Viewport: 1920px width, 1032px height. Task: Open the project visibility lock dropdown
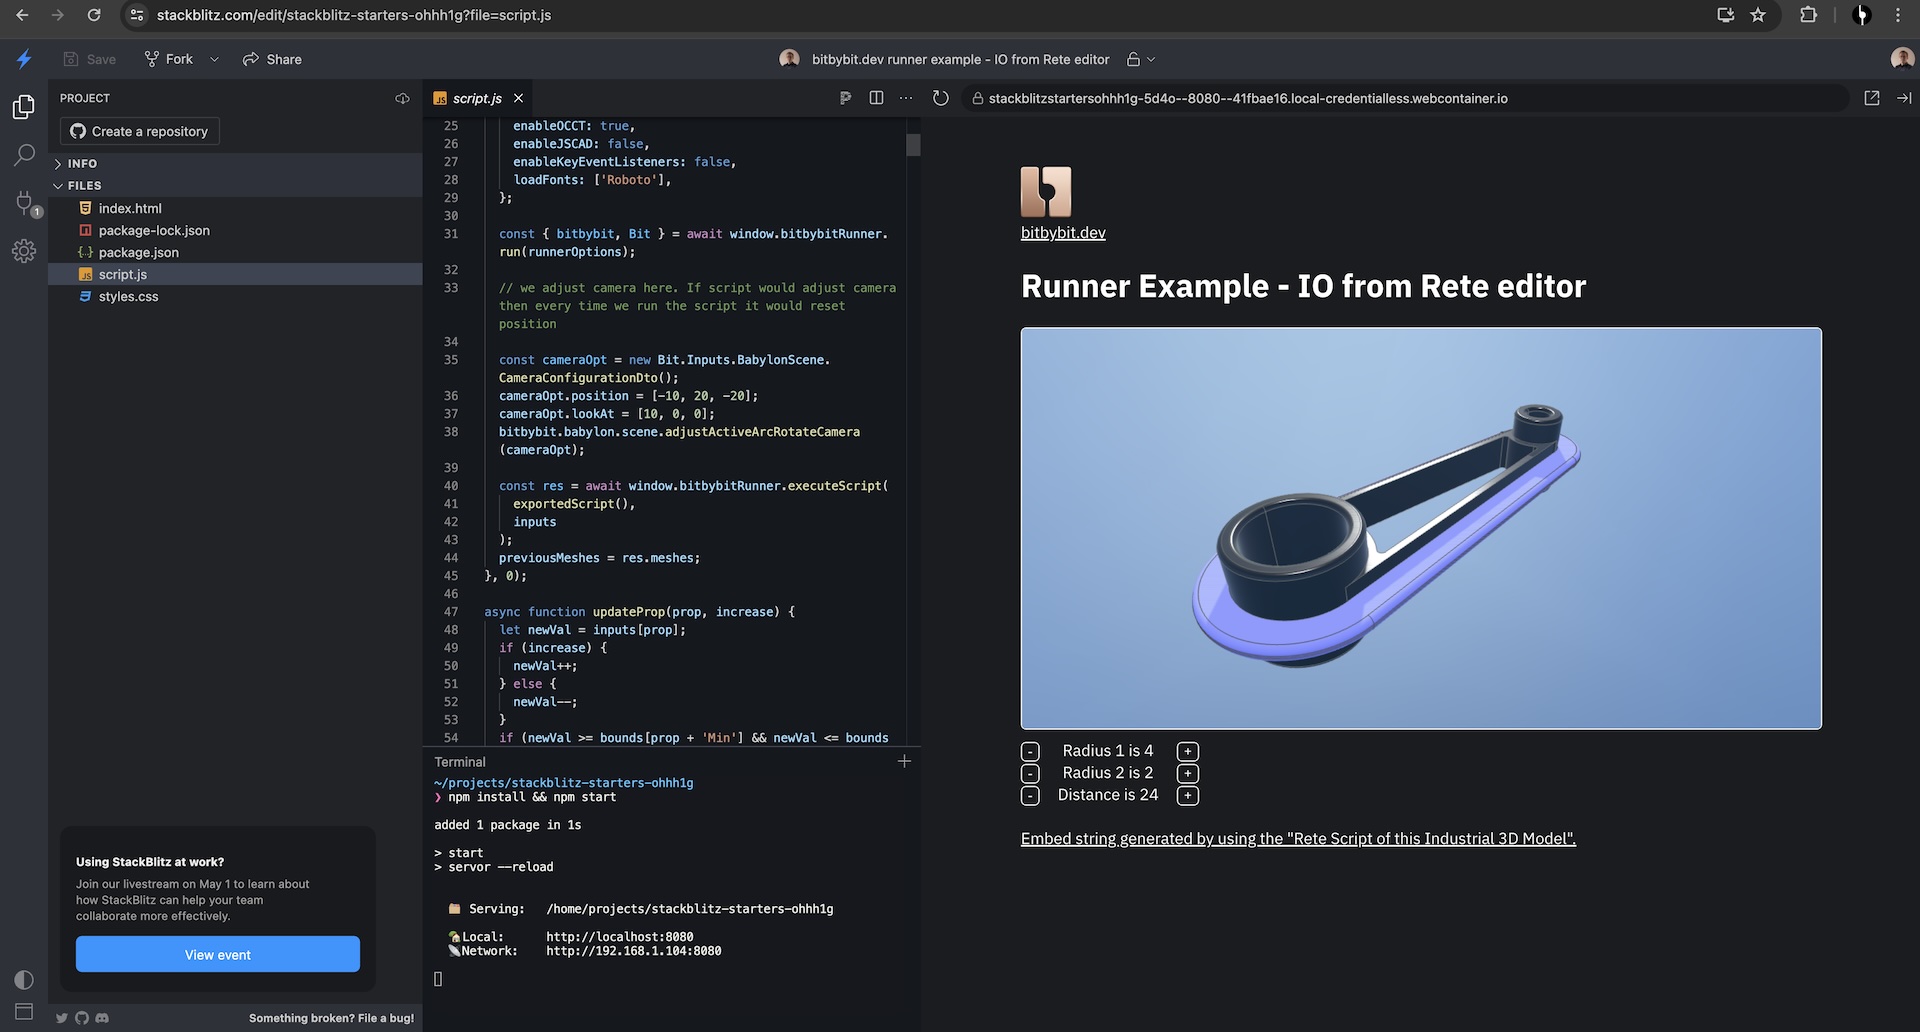[x=1141, y=59]
